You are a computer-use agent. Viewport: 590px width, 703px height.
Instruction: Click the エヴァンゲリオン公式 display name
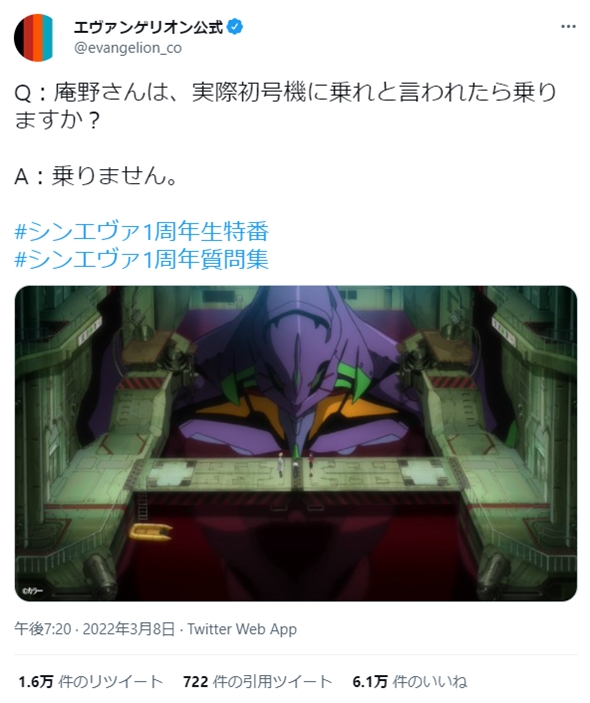149,27
